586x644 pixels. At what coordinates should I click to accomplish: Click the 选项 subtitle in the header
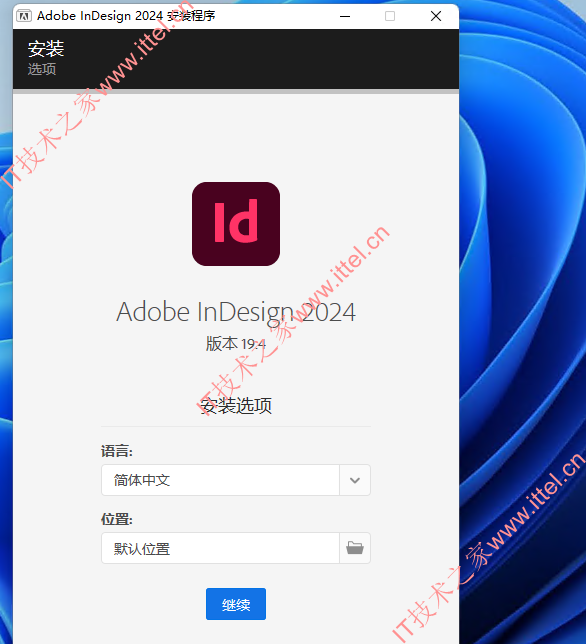[42, 69]
